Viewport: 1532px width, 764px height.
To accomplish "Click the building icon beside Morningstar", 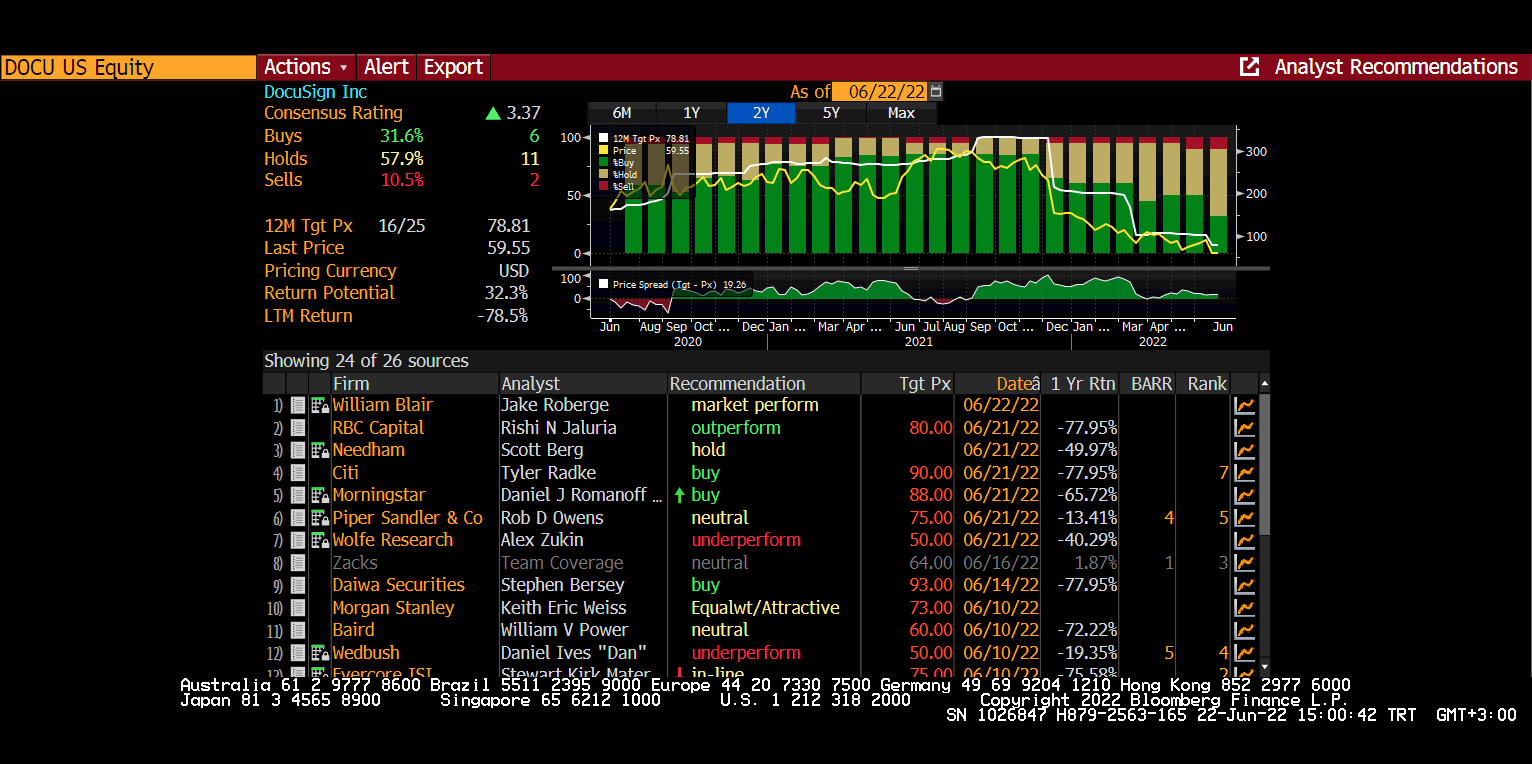I will 320,495.
